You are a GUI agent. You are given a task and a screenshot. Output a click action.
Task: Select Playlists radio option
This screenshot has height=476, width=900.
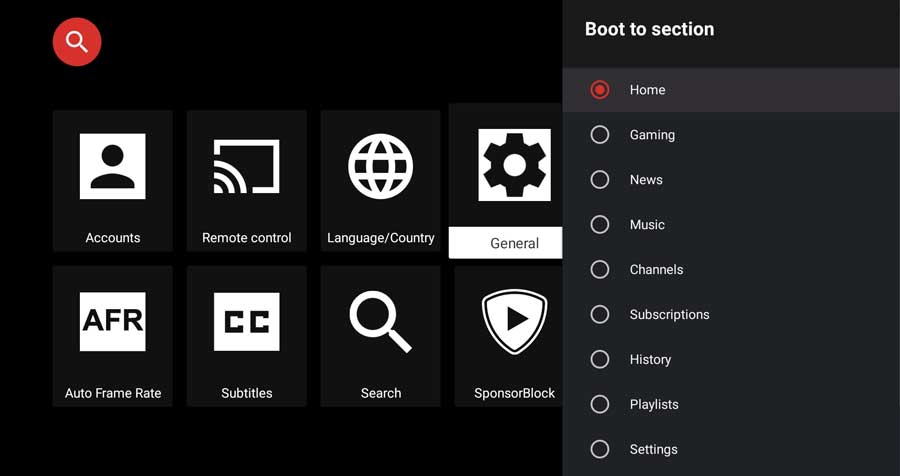click(x=731, y=404)
